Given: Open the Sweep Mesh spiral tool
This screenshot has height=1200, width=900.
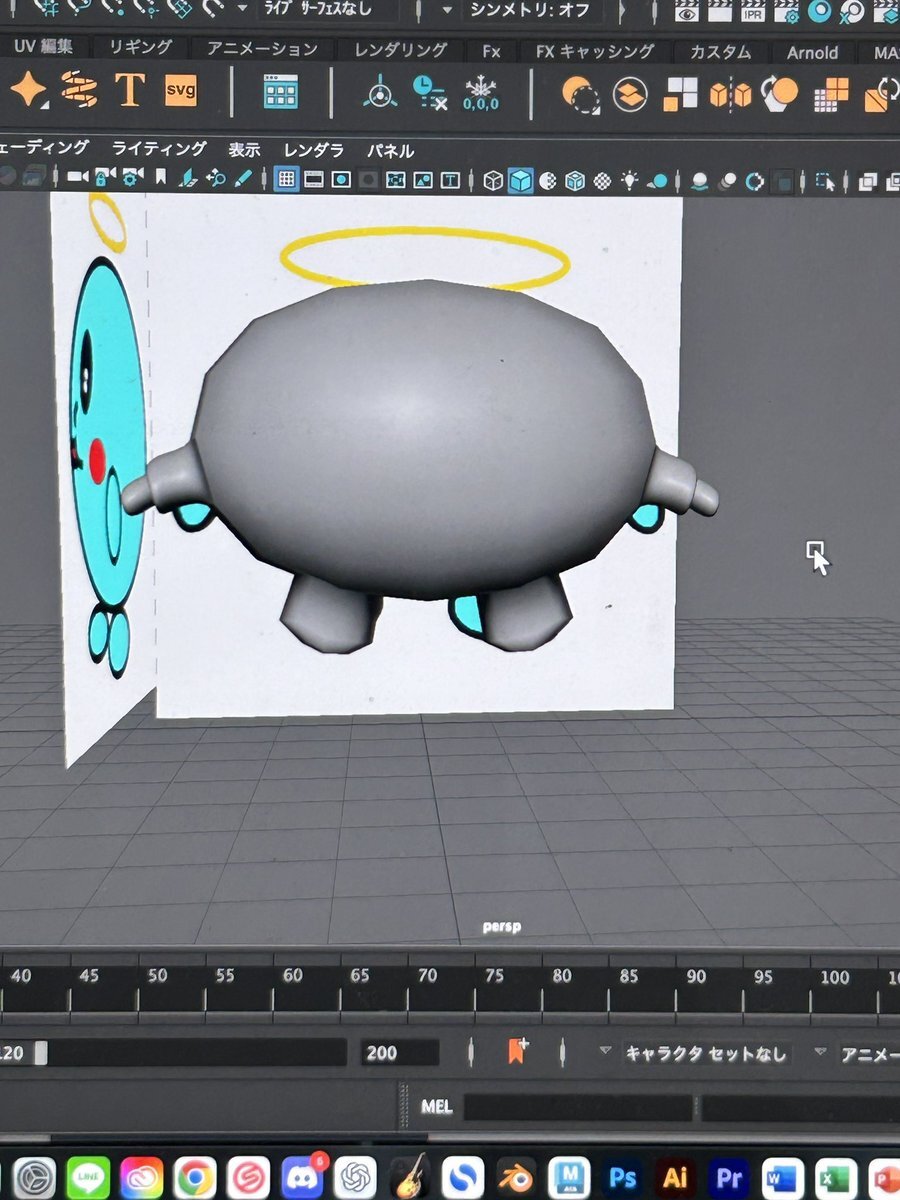Looking at the screenshot, I should pos(79,92).
